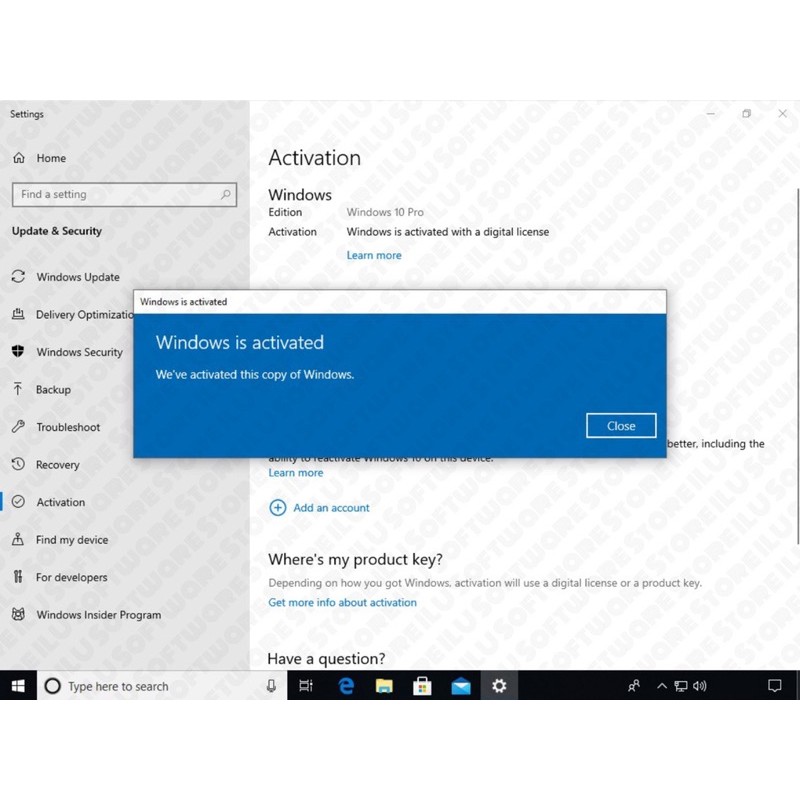Select Windows Insider Program

click(96, 615)
